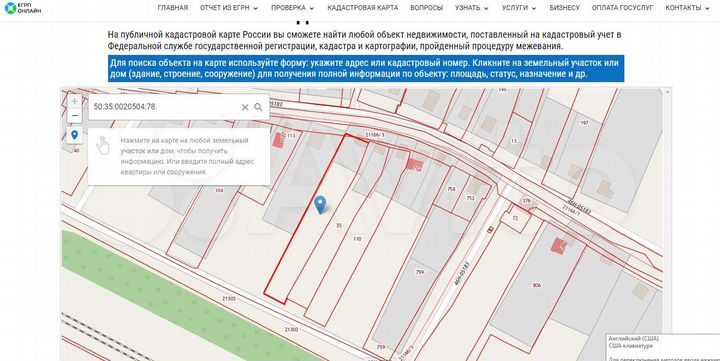Select parcel labeled 113 on map

click(x=291, y=135)
